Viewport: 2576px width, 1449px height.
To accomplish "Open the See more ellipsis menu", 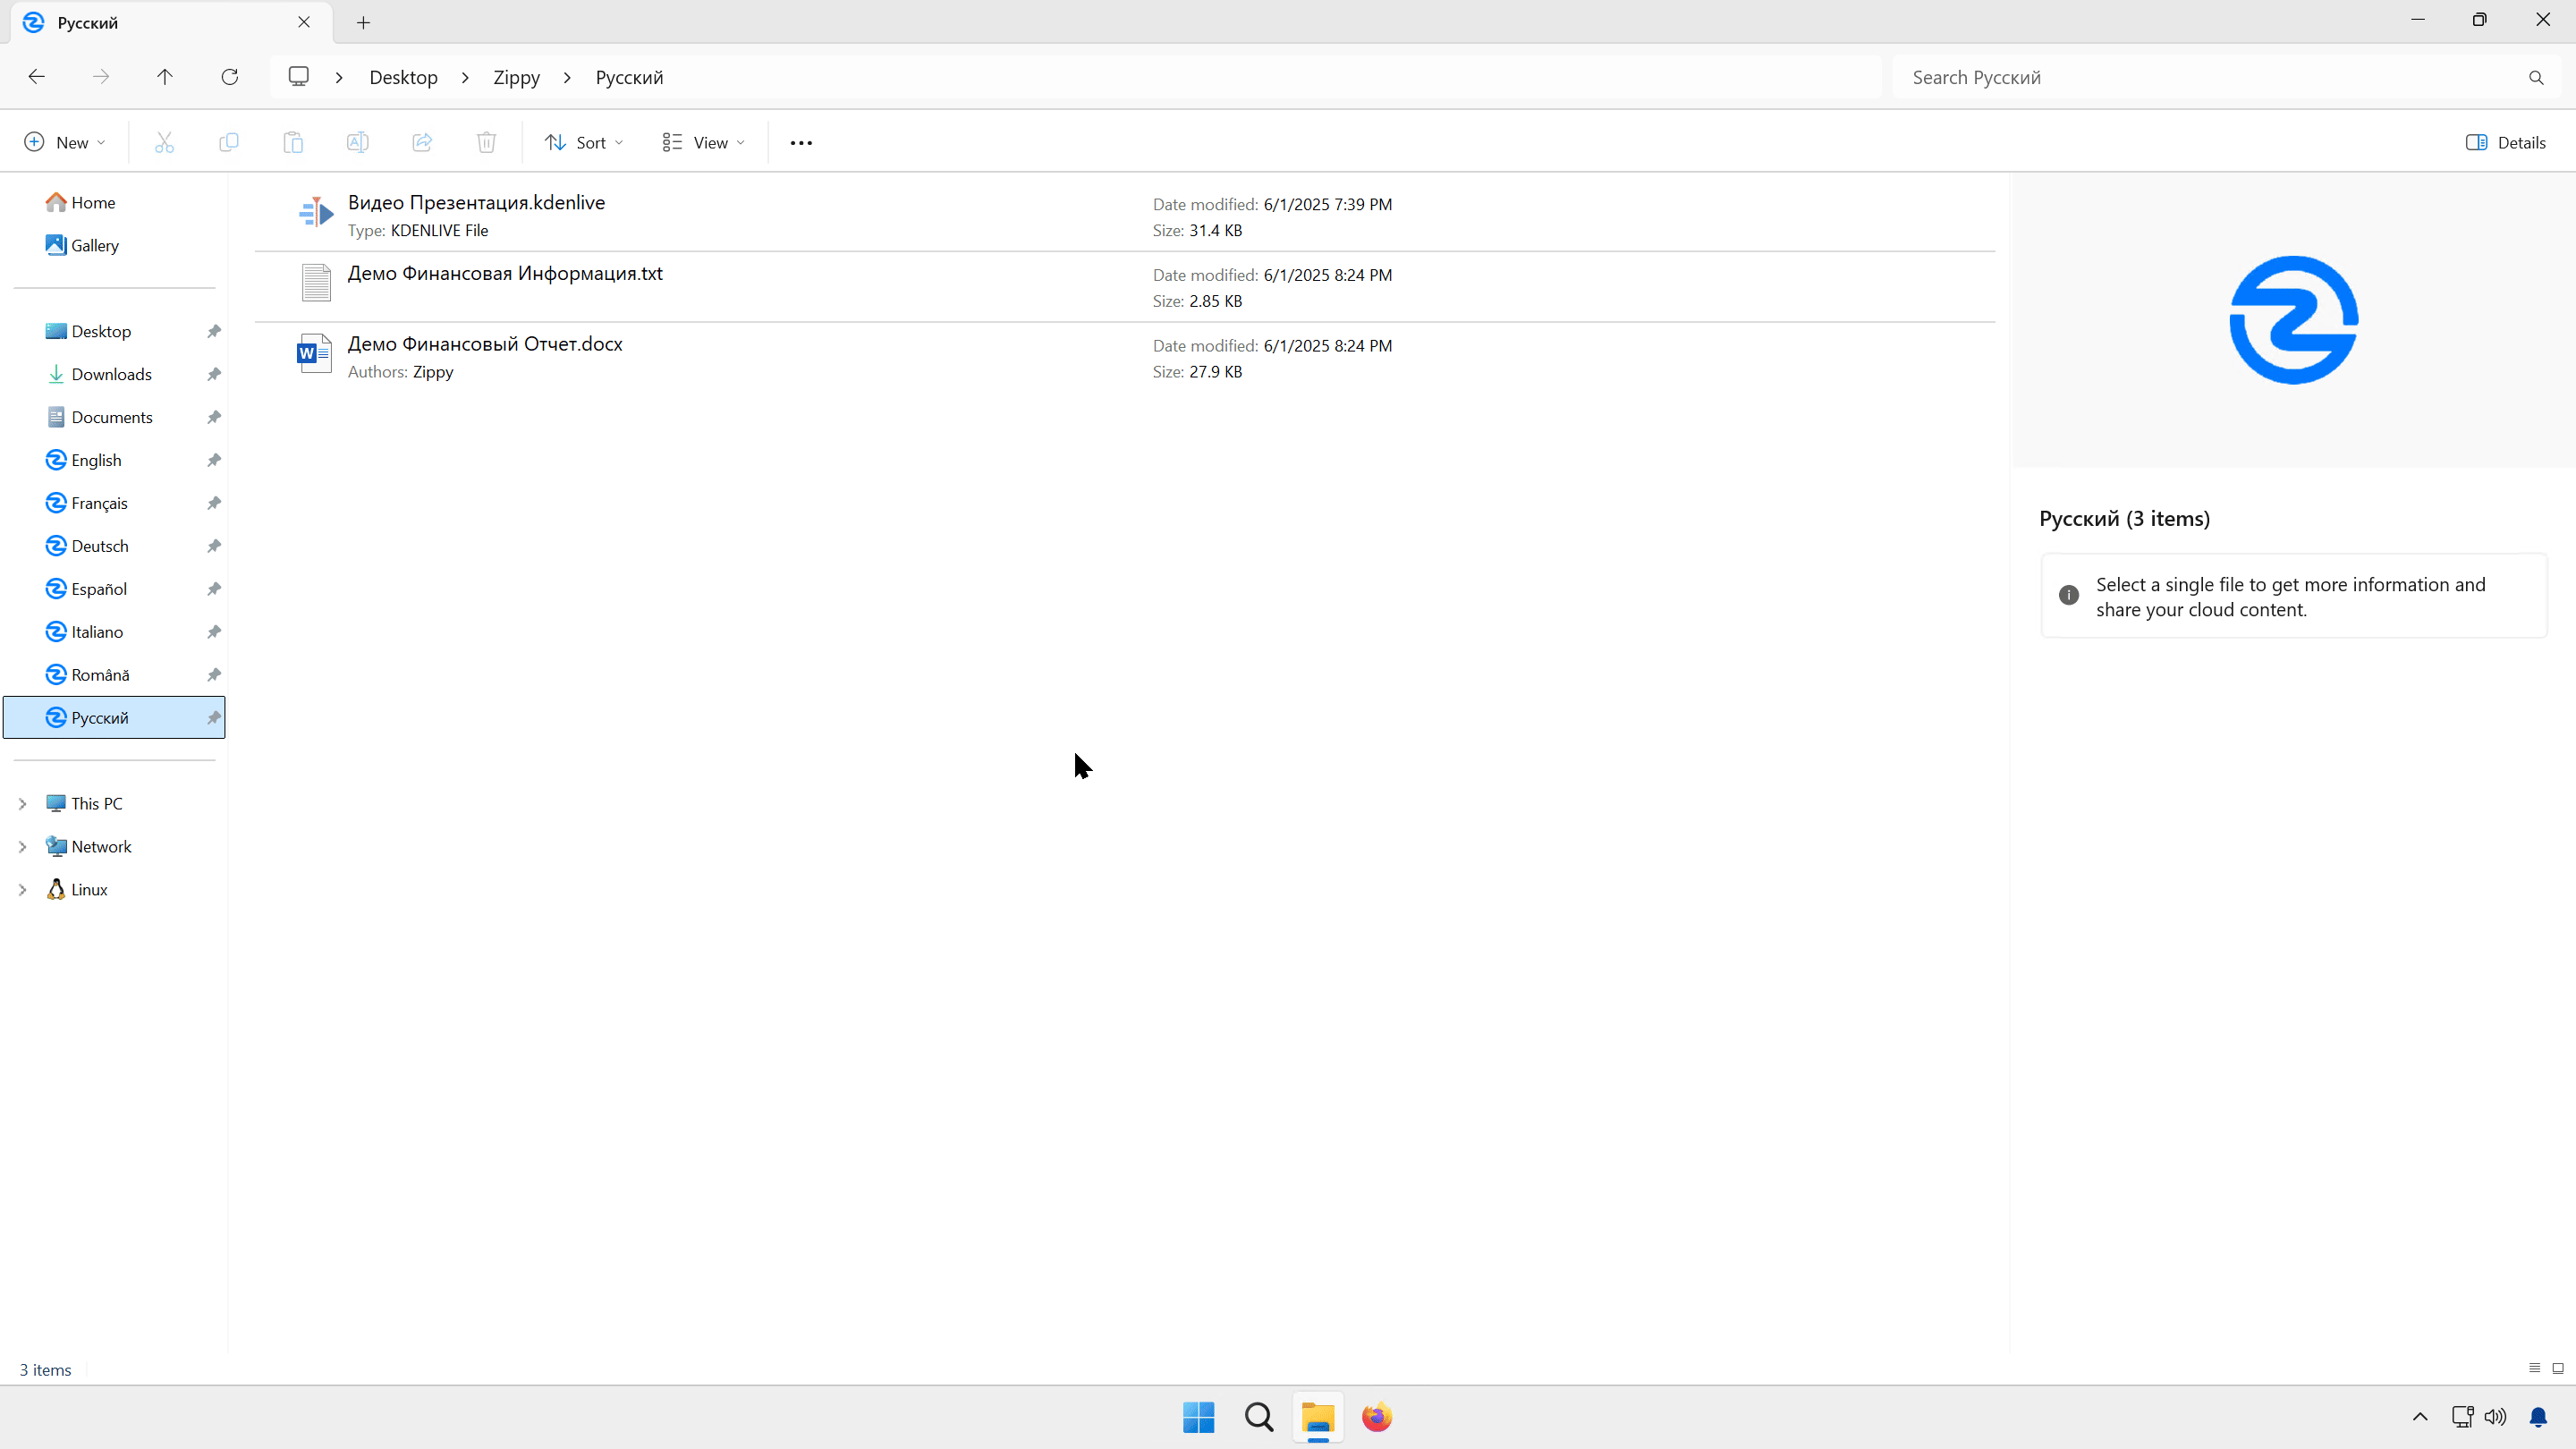I will click(801, 143).
